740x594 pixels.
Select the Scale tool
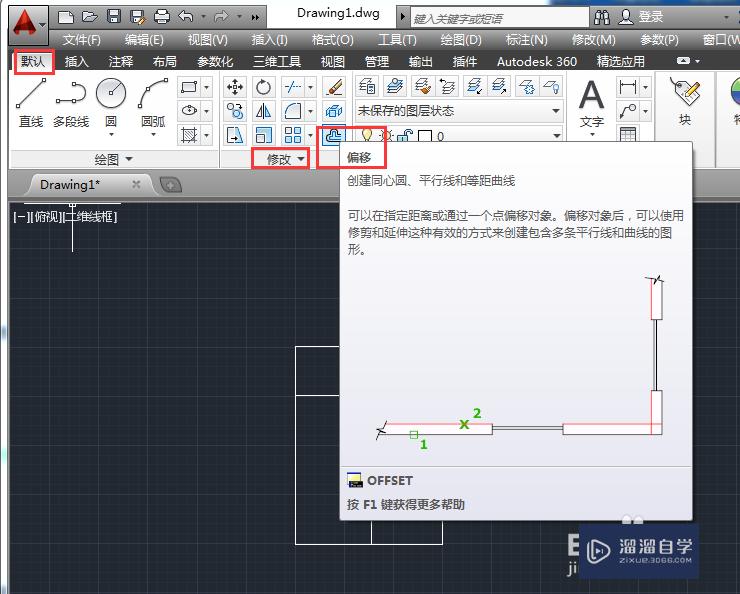coord(263,135)
